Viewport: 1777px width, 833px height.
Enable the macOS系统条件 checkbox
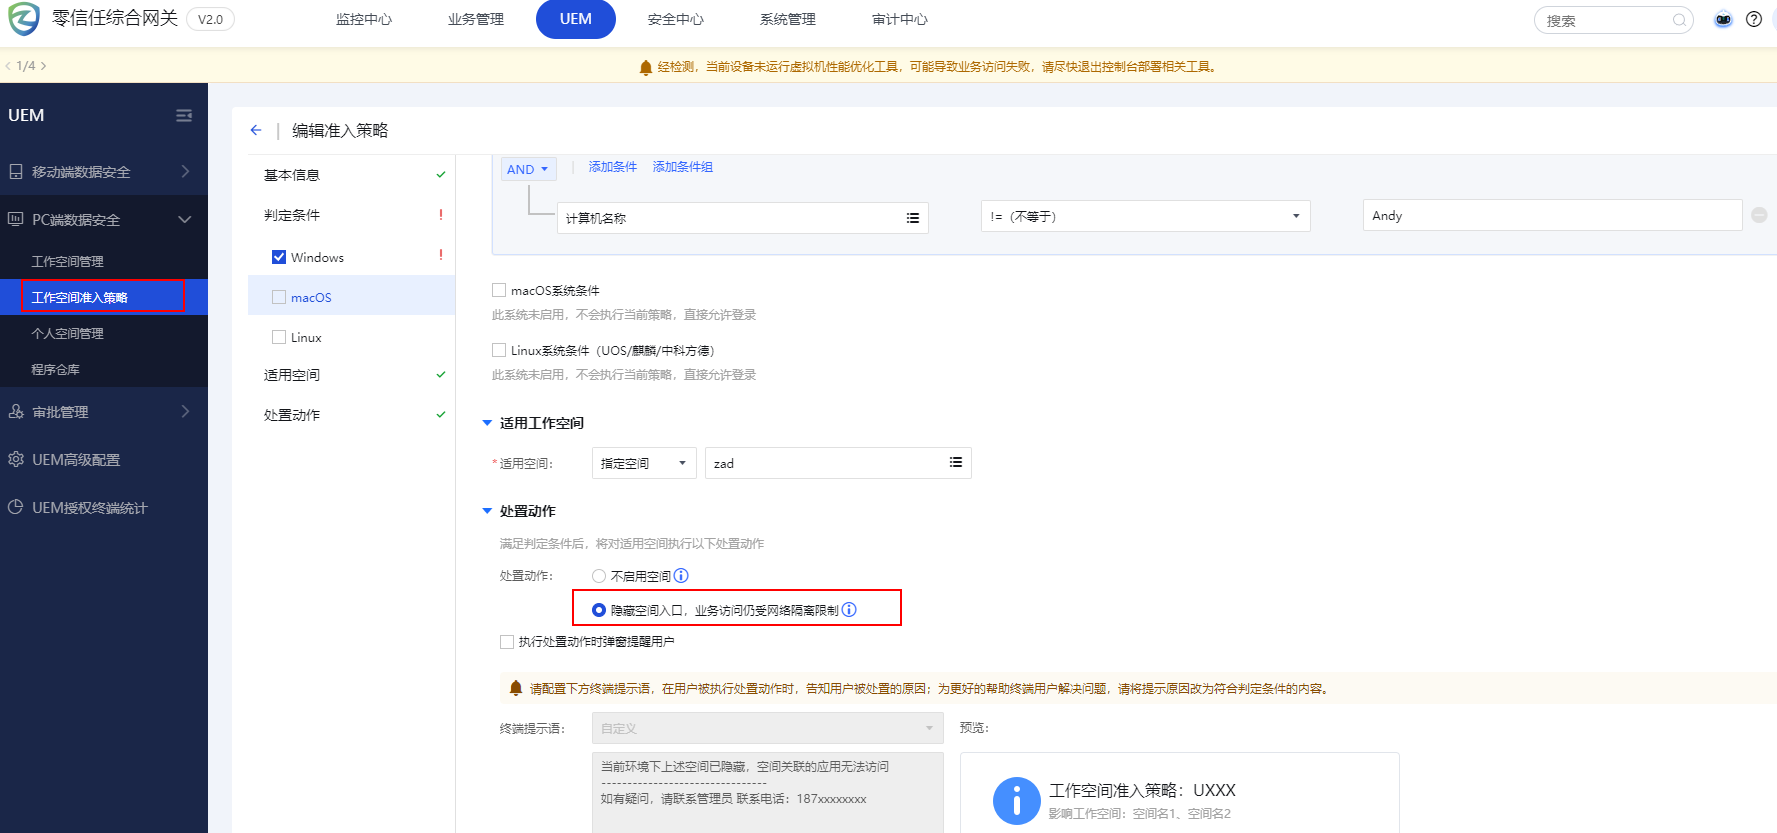click(499, 290)
